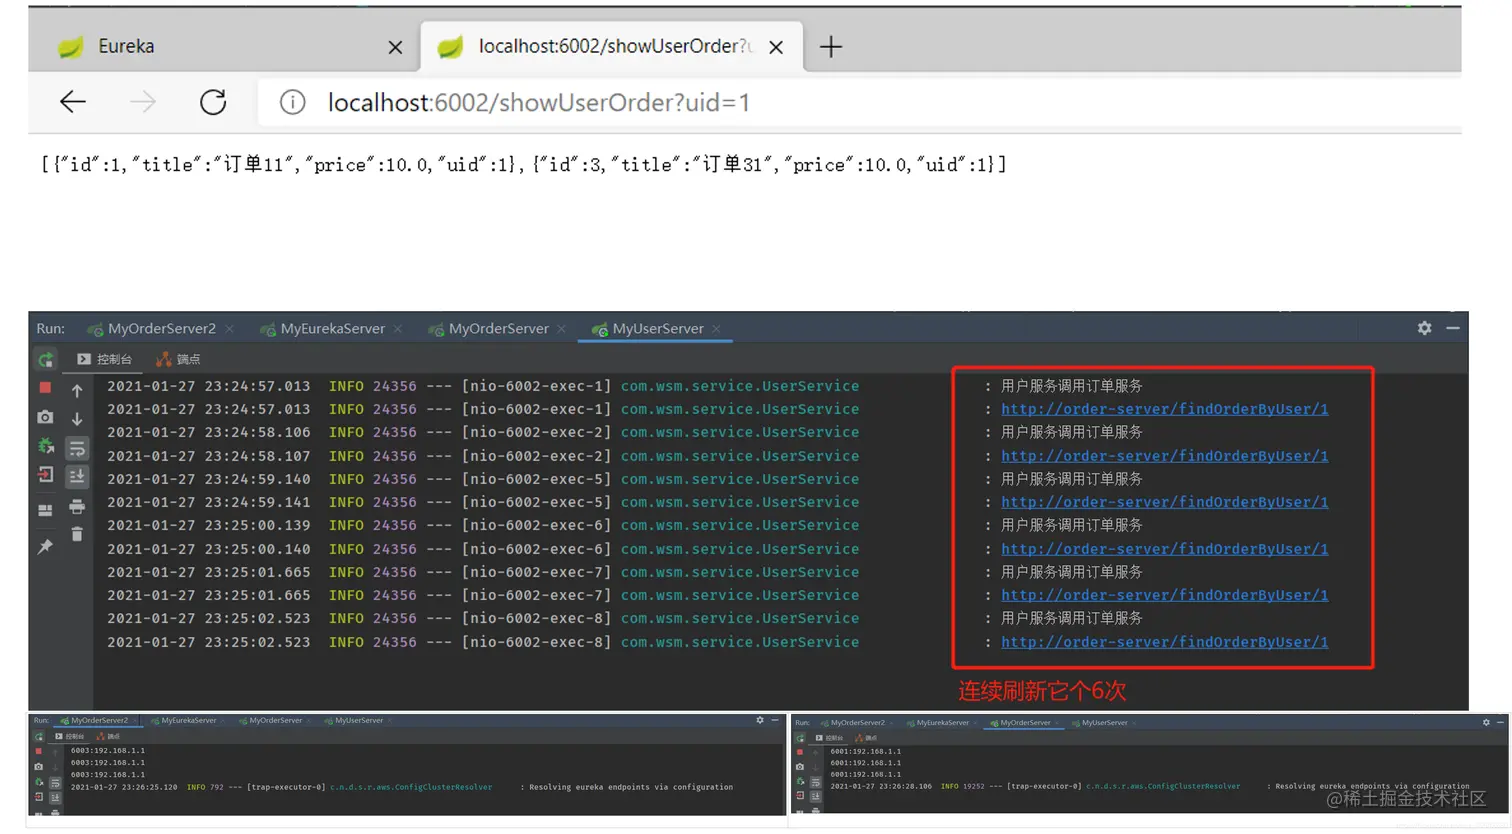Open settings gear in bottom-left Run panel
This screenshot has height=834, width=1512.
(760, 720)
